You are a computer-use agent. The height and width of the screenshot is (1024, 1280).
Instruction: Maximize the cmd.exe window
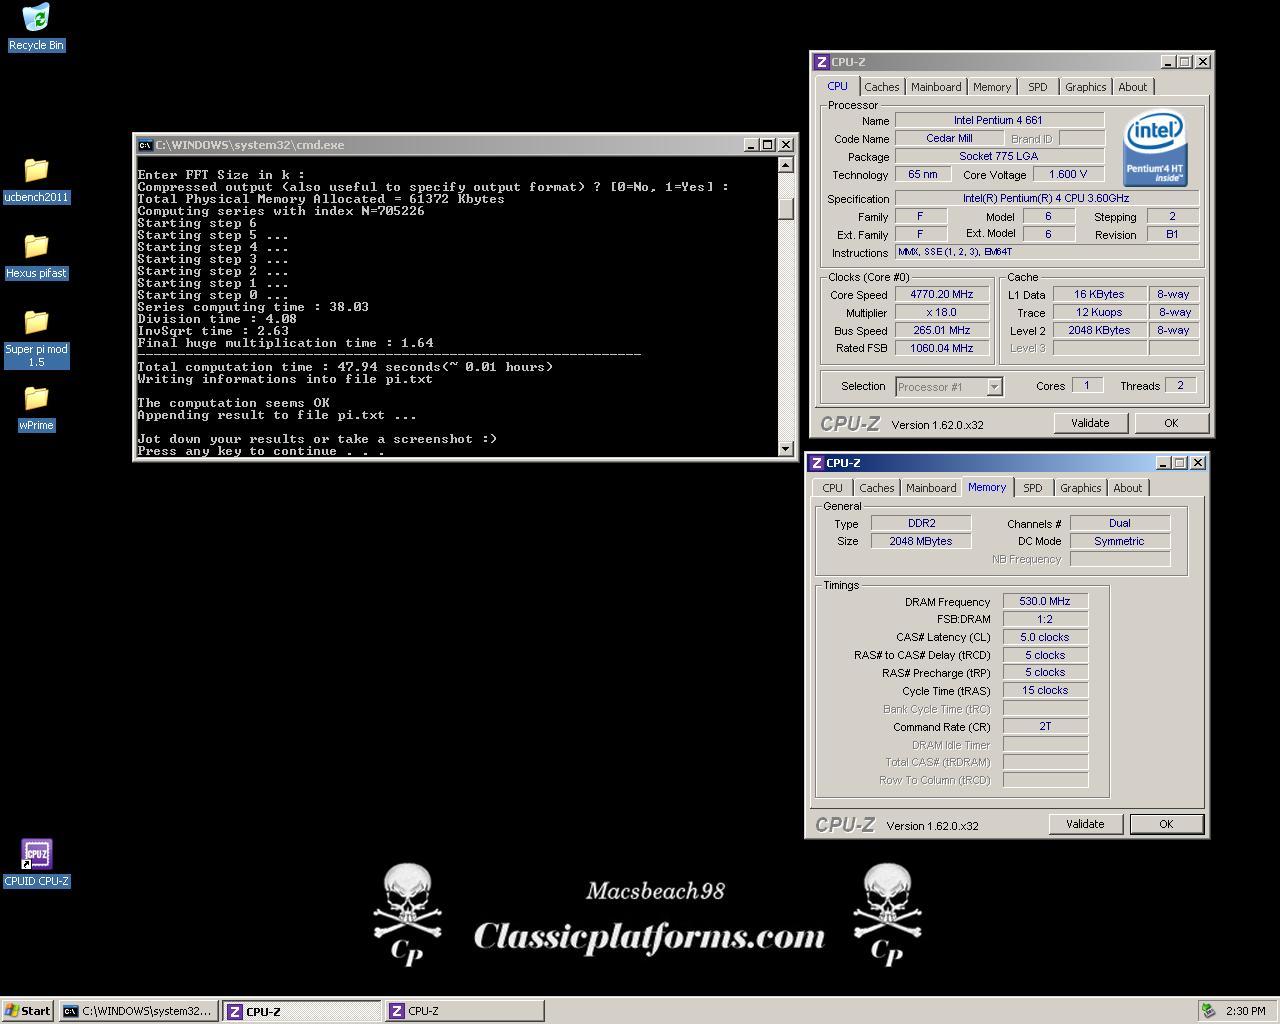pos(767,145)
